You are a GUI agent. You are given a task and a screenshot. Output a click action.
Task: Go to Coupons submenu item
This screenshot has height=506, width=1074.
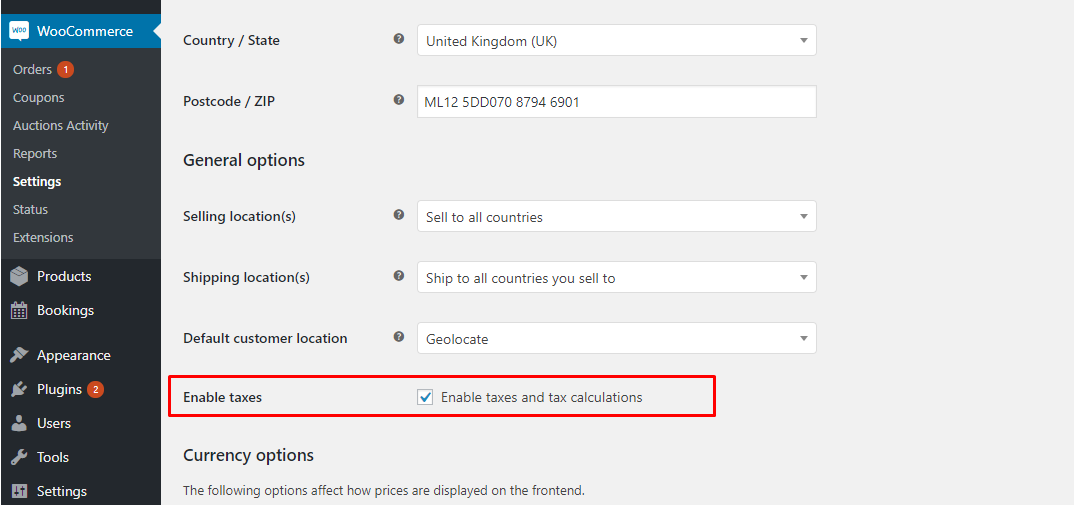click(38, 98)
